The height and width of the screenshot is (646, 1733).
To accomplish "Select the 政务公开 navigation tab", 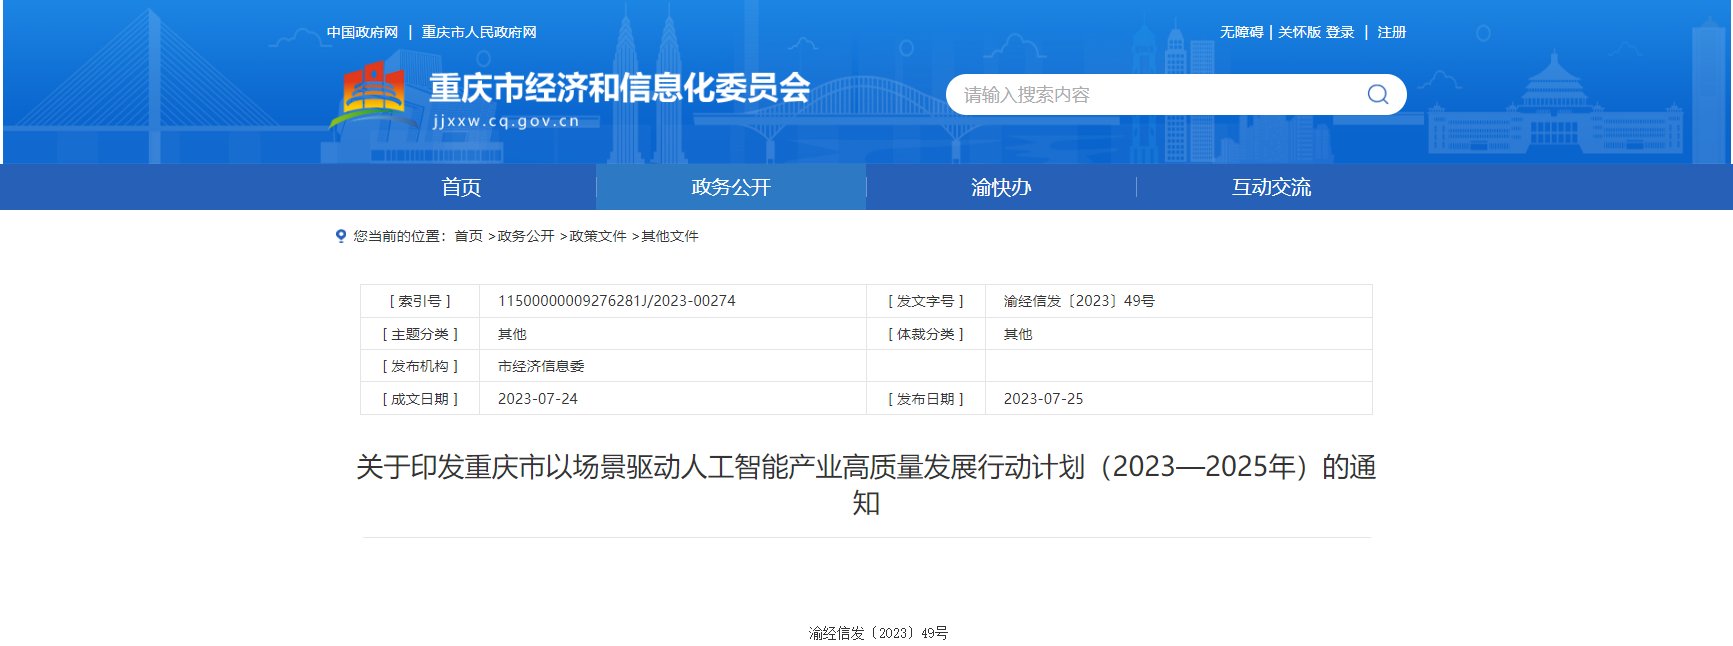I will tap(731, 187).
